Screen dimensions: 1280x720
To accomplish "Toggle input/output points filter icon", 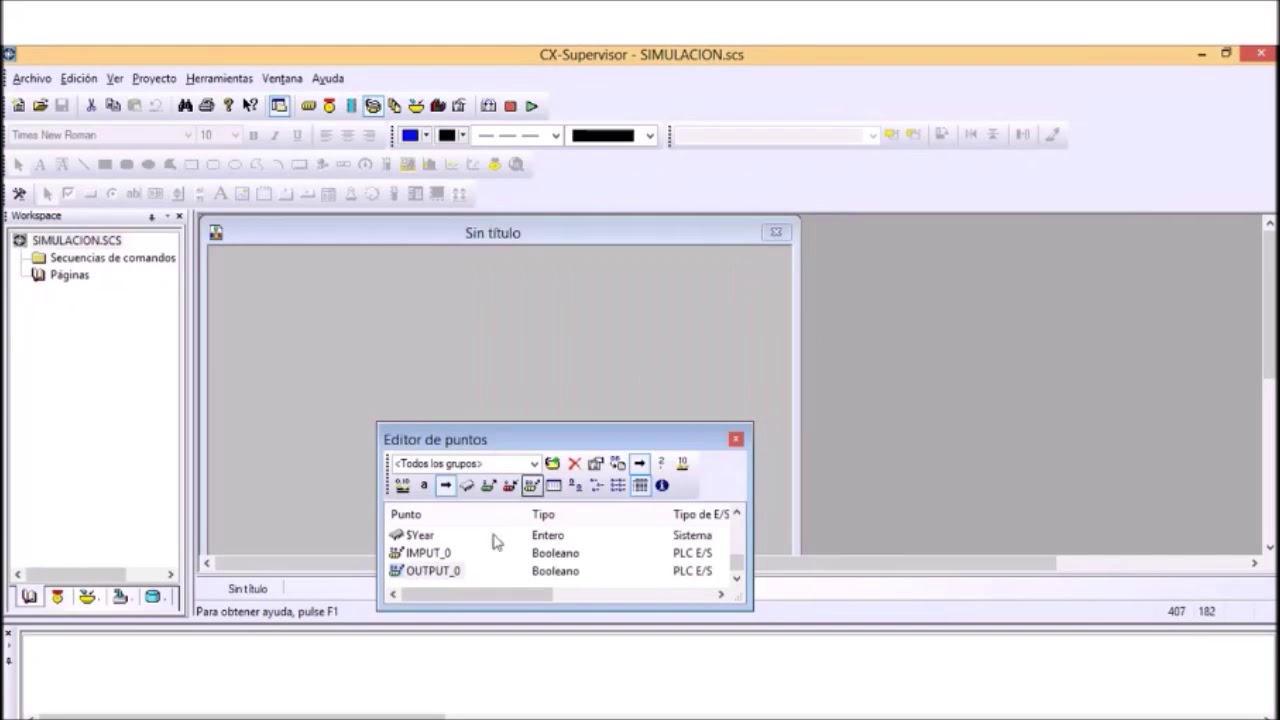I will coord(531,486).
